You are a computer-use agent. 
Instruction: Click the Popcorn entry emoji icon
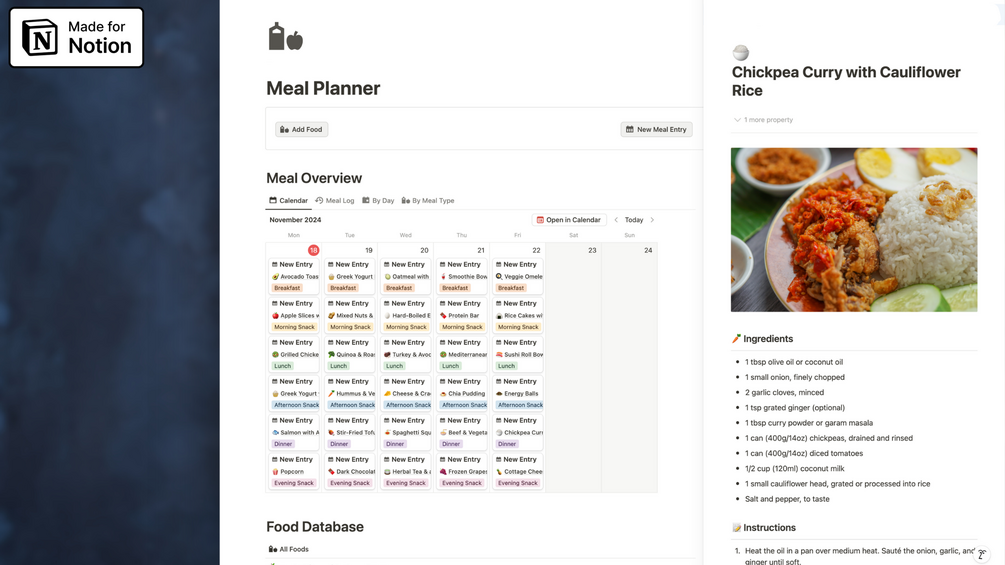(x=276, y=472)
